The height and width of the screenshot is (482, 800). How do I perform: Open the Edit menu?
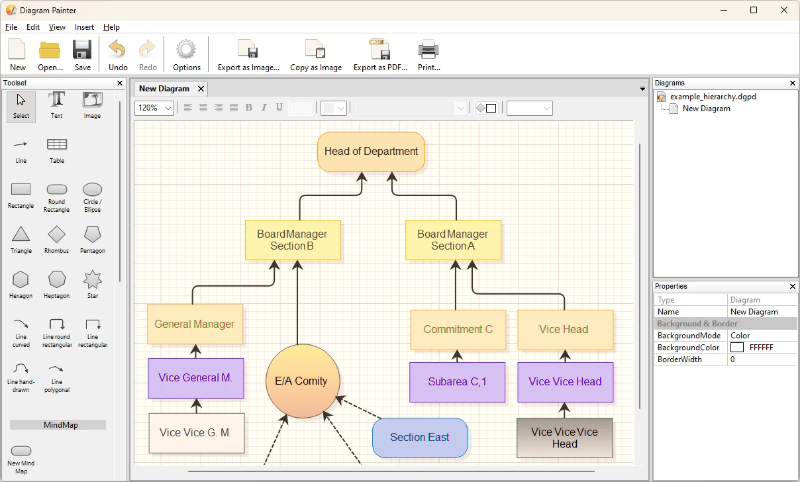[33, 27]
